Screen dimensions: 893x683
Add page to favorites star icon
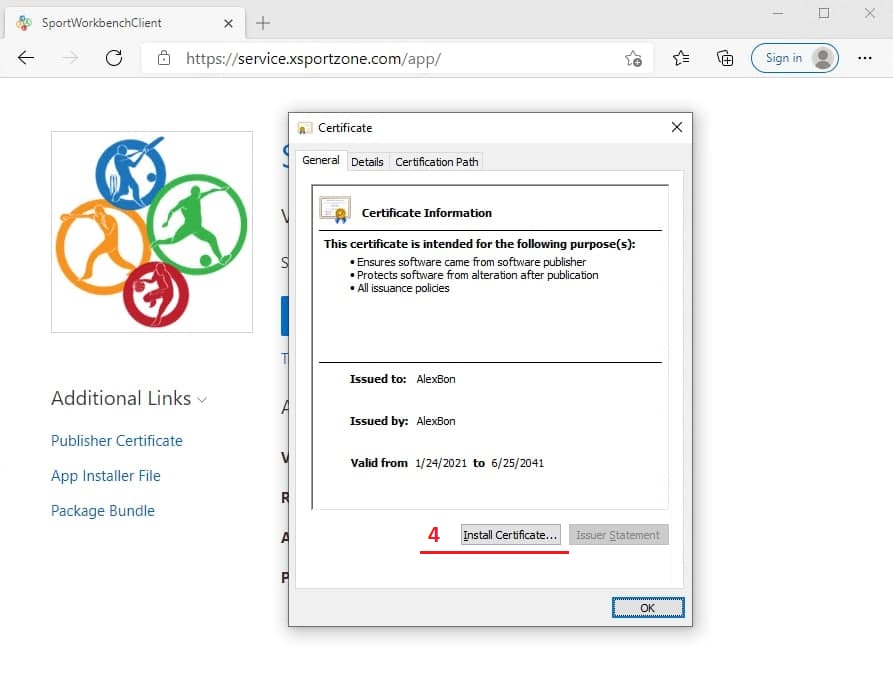coord(633,59)
